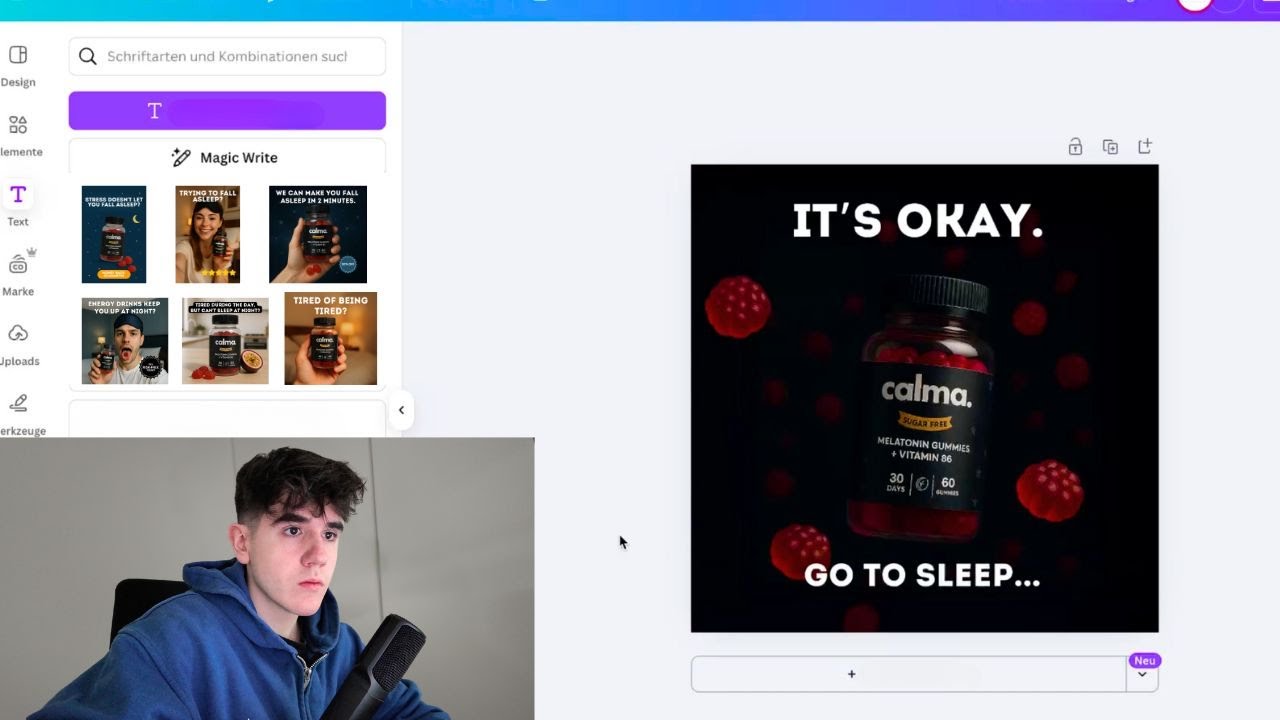Select 'Trying to fall asleep?' template
The image size is (1280, 720).
[208, 234]
